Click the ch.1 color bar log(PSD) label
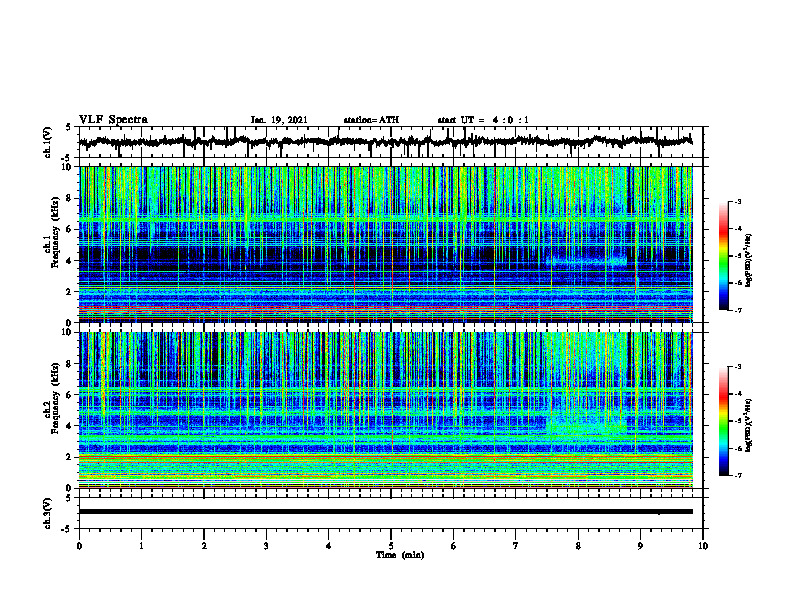The width and height of the screenshot is (792, 612). click(x=749, y=261)
